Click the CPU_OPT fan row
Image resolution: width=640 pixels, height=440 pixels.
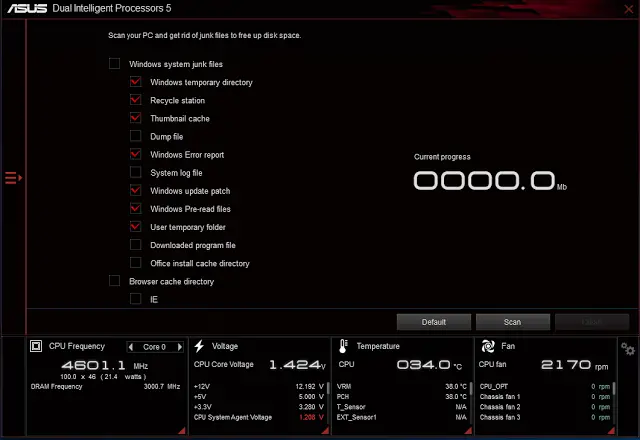click(545, 387)
